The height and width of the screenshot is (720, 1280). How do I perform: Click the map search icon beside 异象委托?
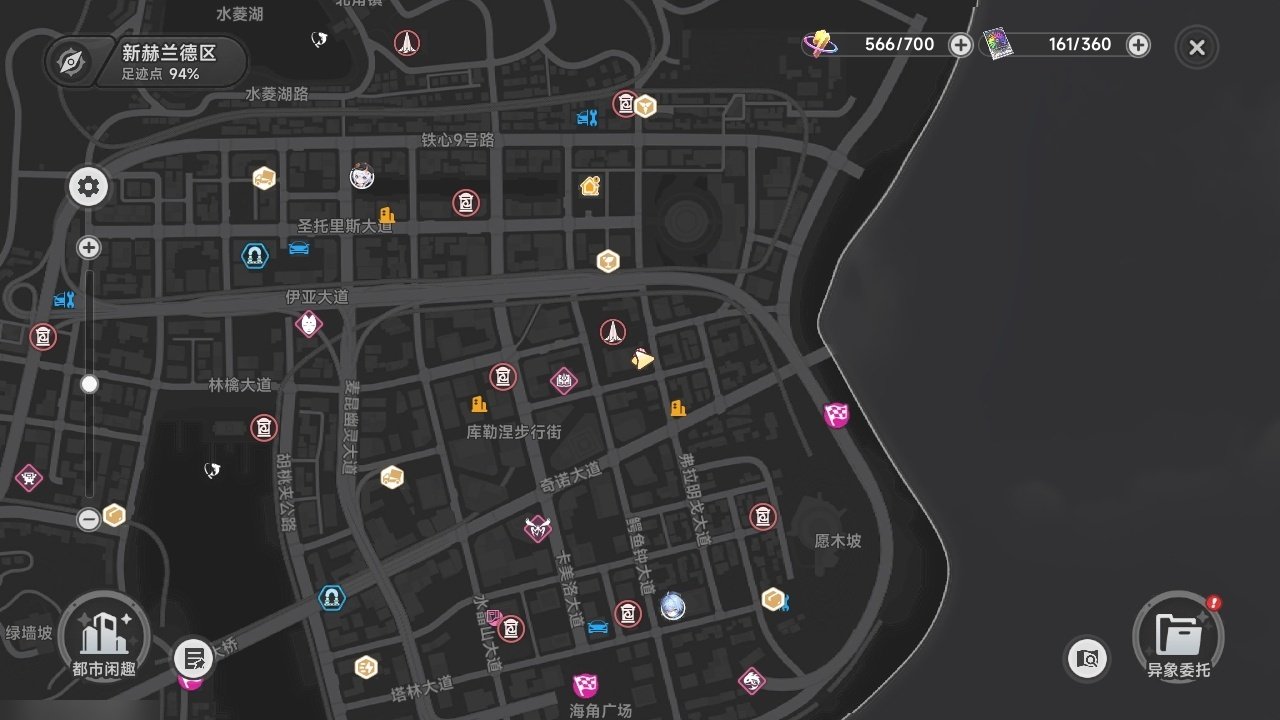(x=1087, y=659)
